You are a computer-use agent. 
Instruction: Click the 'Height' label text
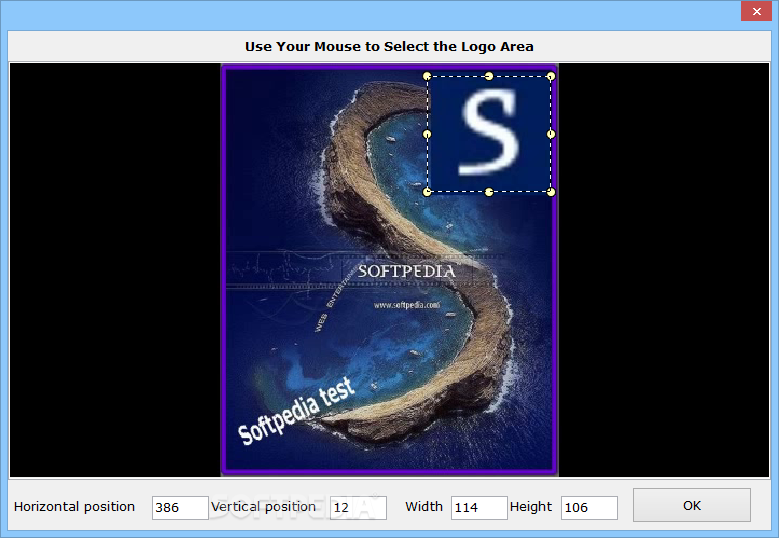531,507
